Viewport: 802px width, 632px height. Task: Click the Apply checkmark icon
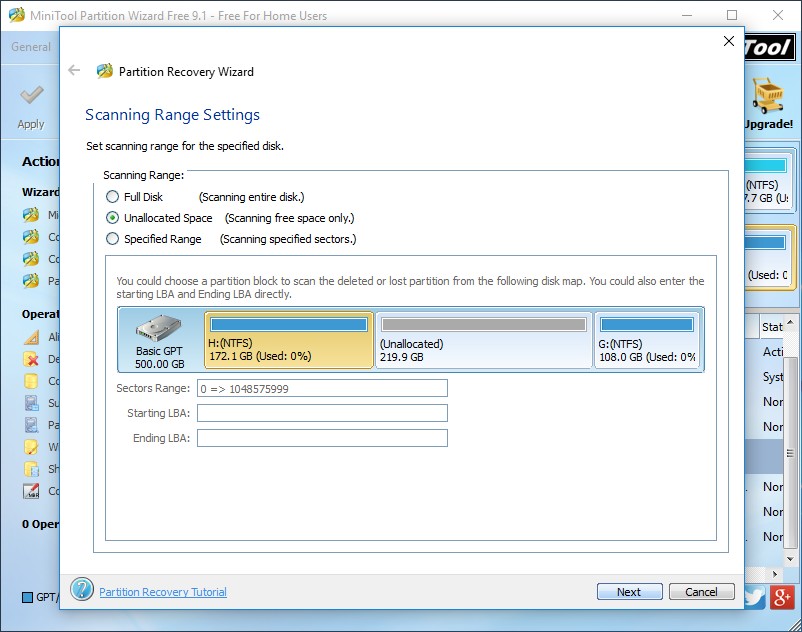tap(31, 97)
